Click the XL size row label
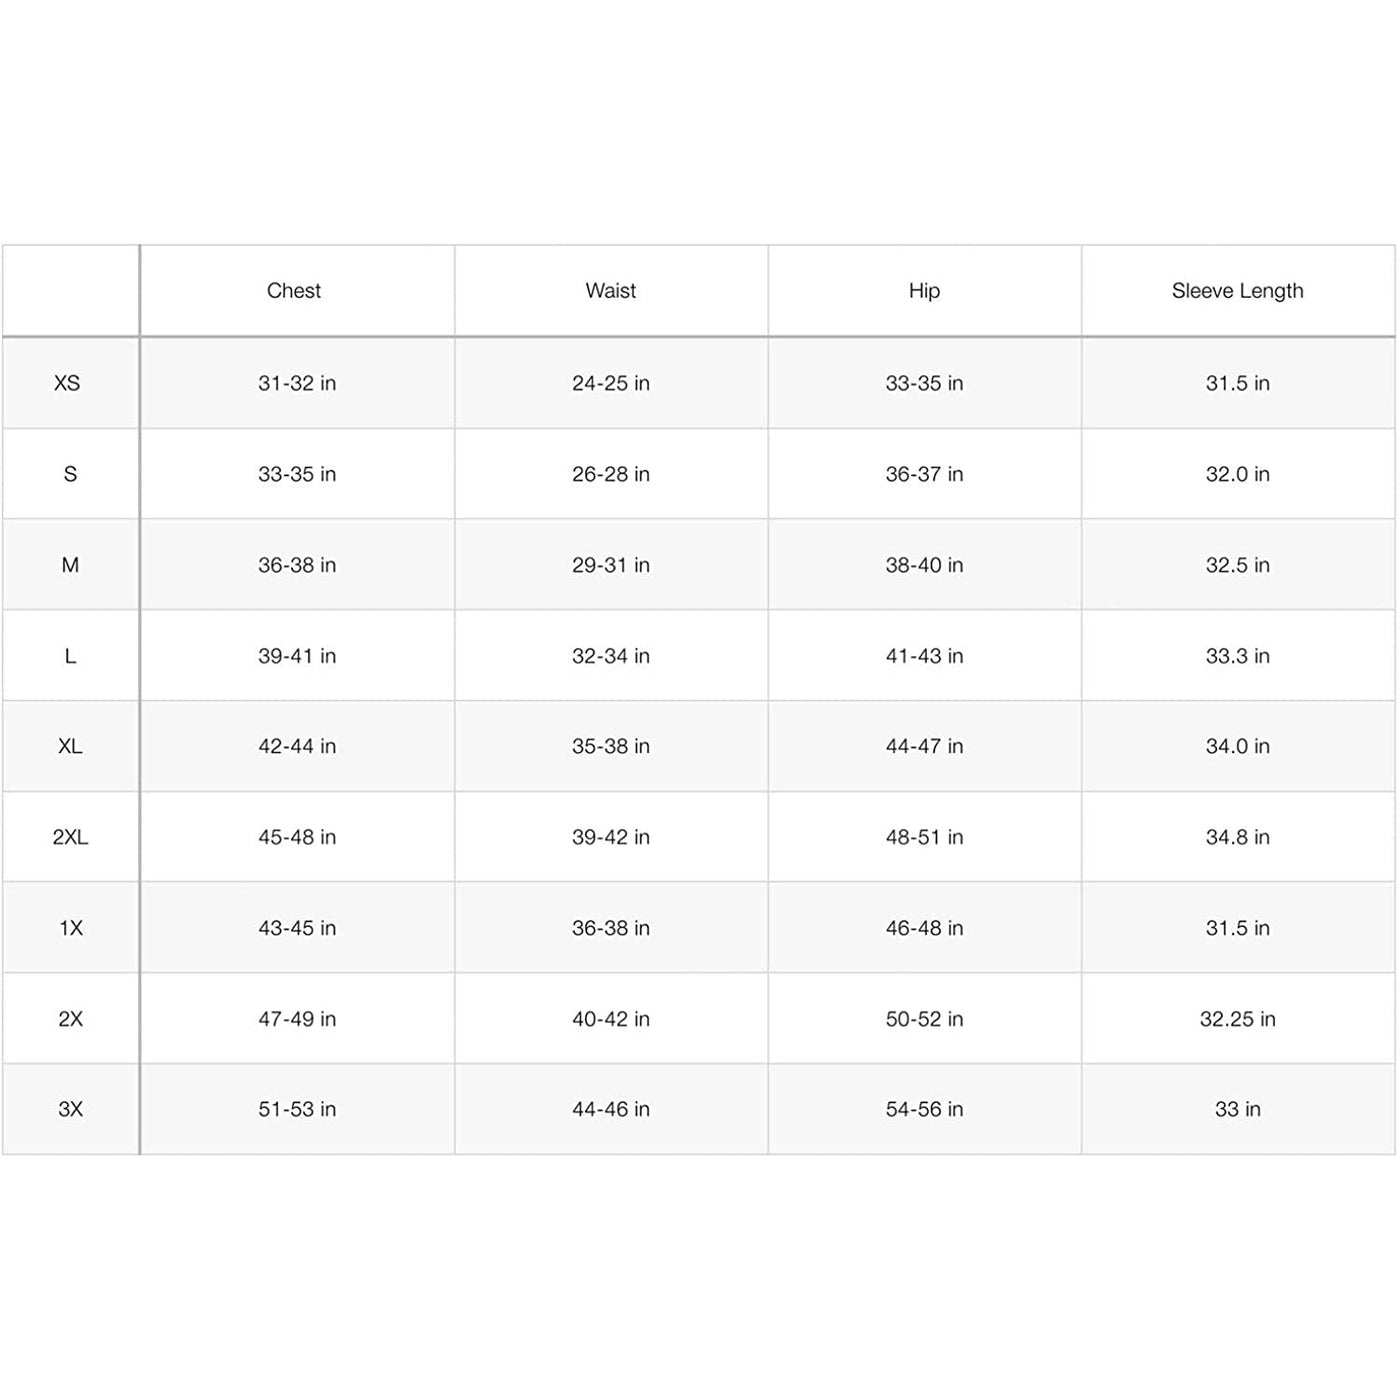 [x=70, y=746]
